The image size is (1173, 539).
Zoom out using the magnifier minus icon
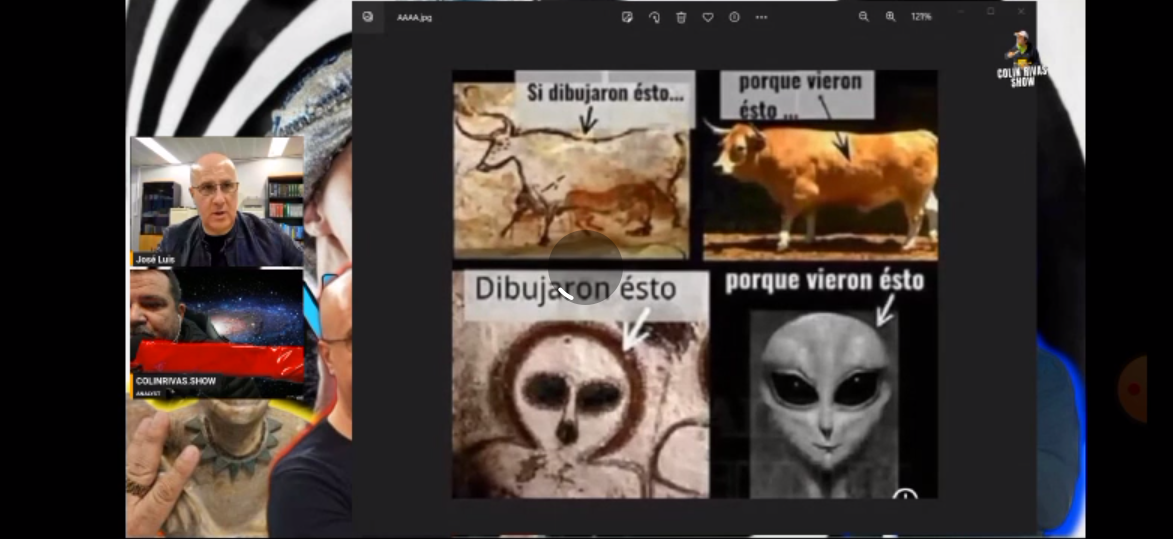click(x=863, y=16)
